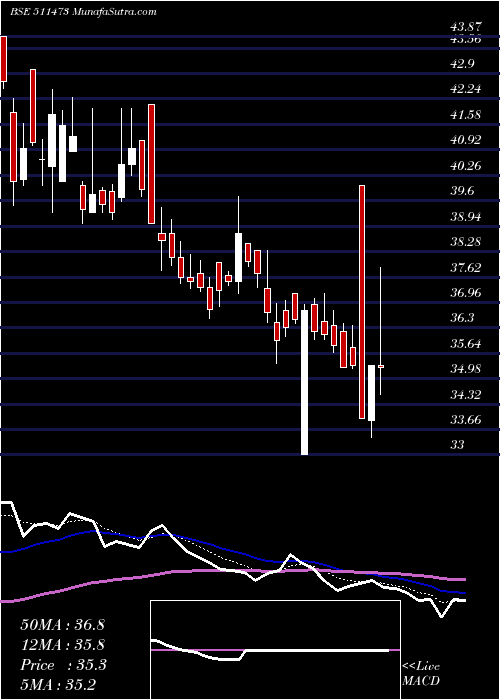The height and width of the screenshot is (700, 500).
Task: Click the 43.87 price axis label
Action: point(467,27)
